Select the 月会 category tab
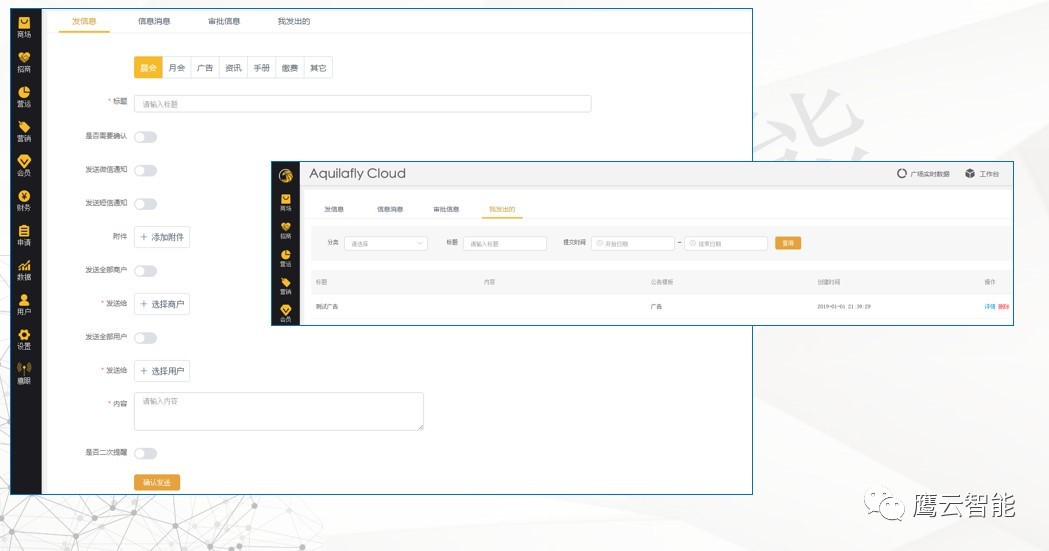The height and width of the screenshot is (551, 1049). 177,68
